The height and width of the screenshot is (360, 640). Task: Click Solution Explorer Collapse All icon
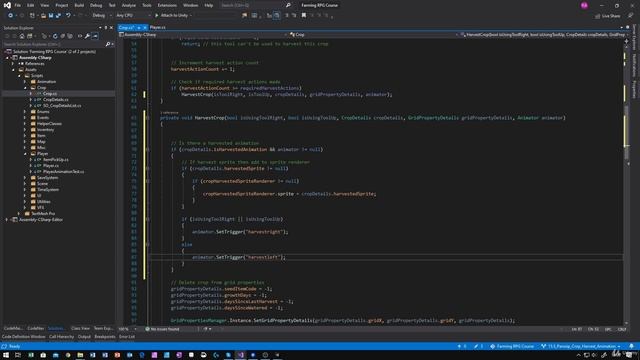62,36
